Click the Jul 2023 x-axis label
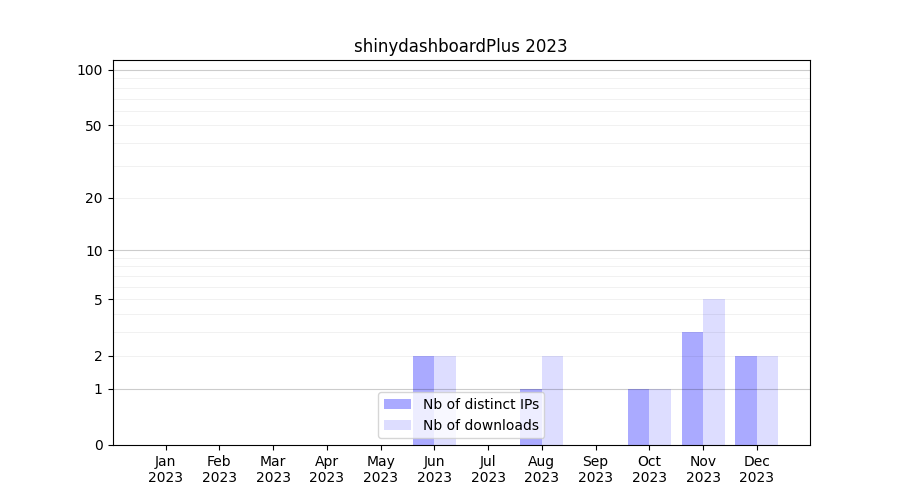900x500 pixels. click(488, 469)
